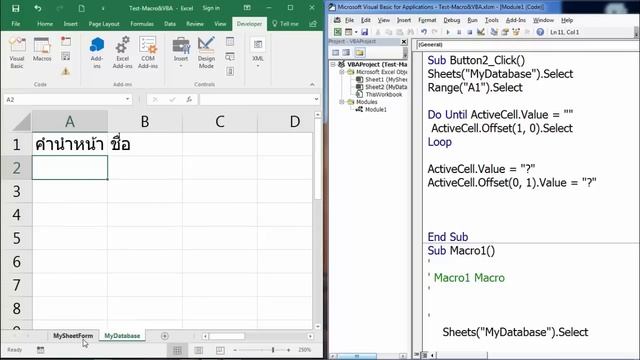Toggle Design Mode in Excel ribbon
This screenshot has height=360, width=640.
tap(206, 53)
